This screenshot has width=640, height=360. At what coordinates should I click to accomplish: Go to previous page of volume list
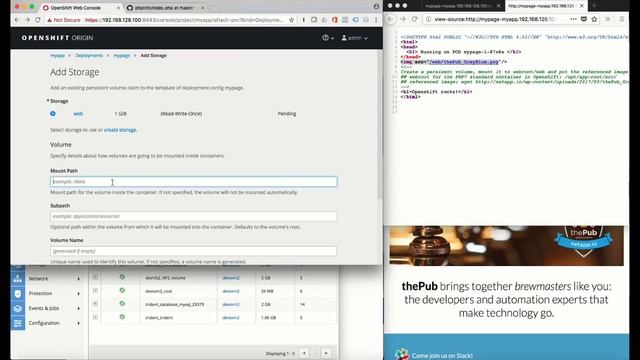point(304,353)
